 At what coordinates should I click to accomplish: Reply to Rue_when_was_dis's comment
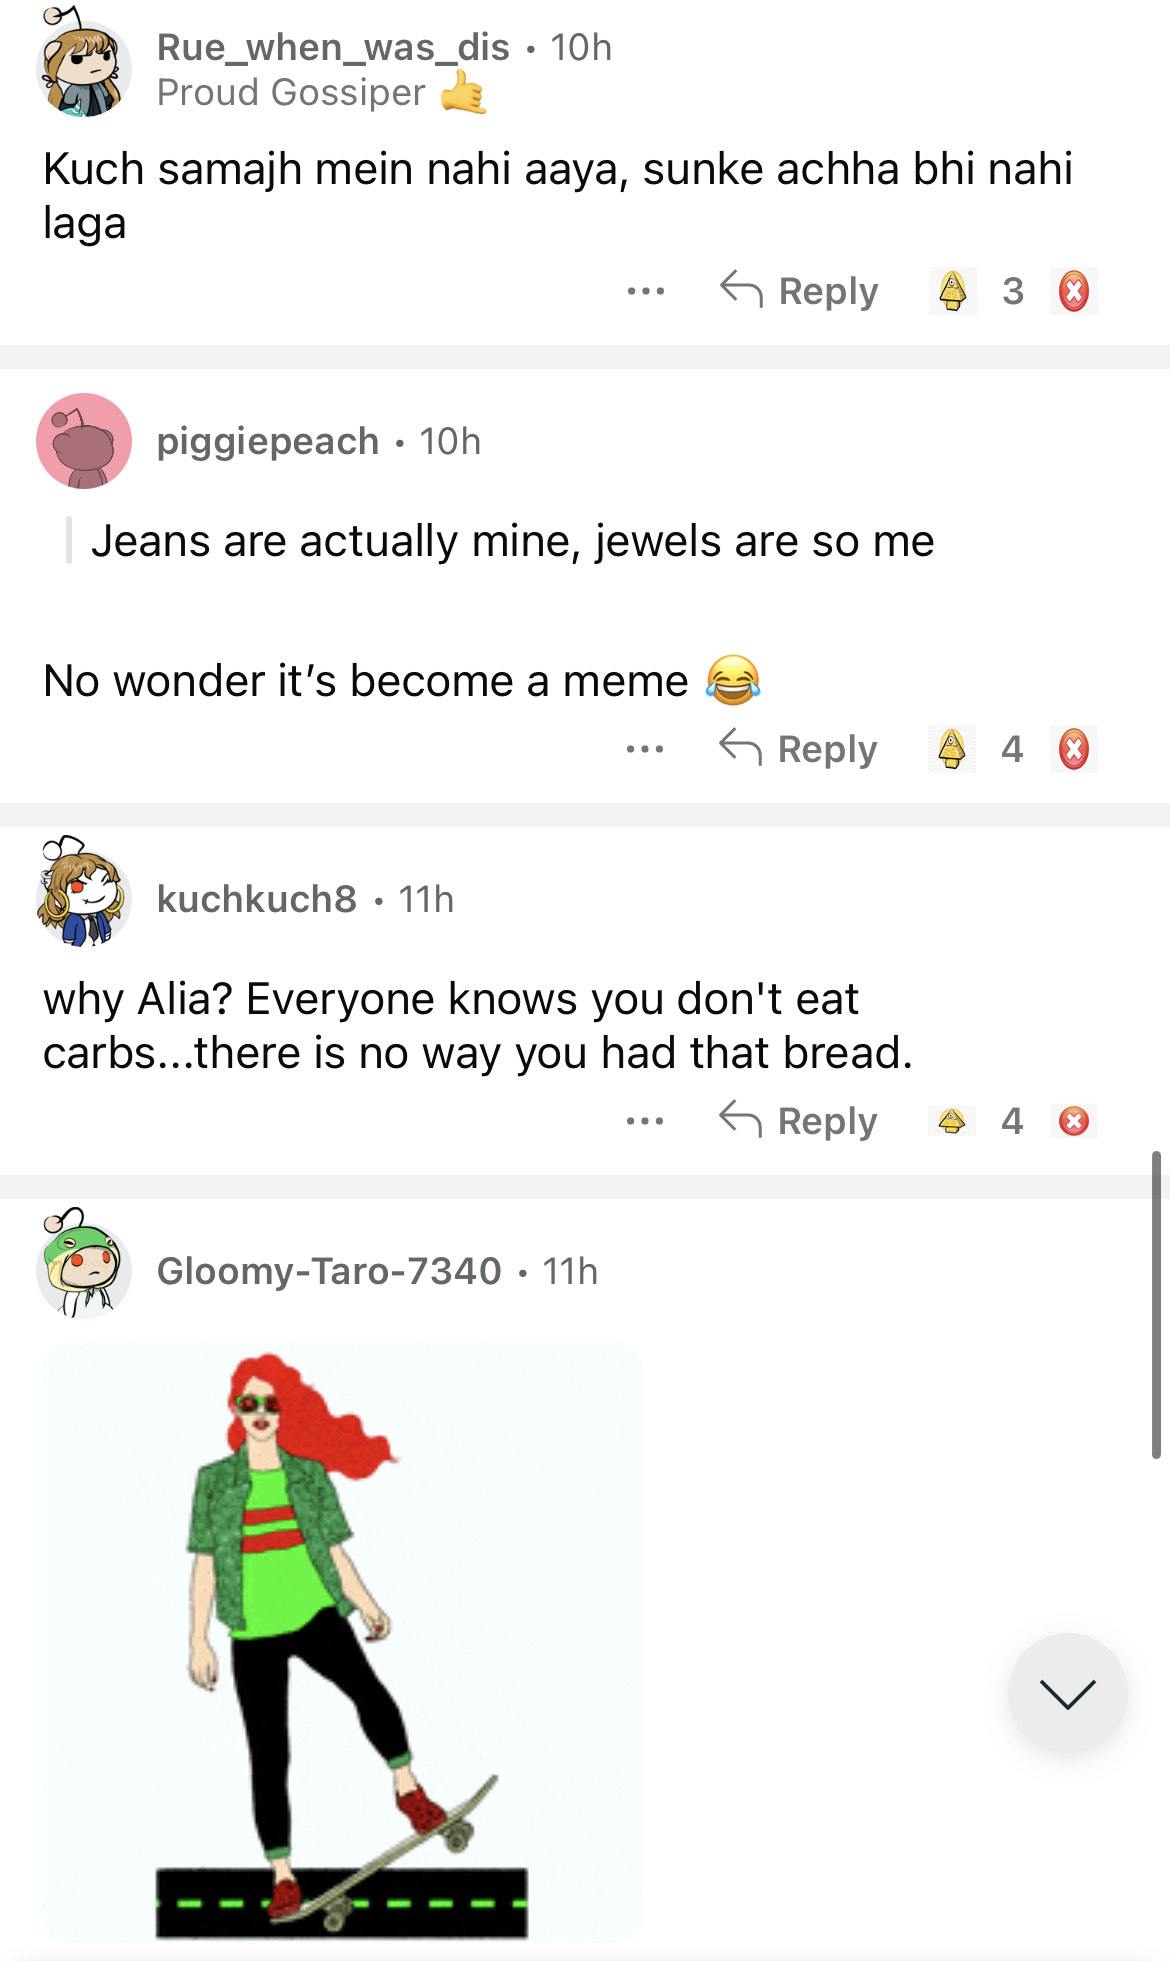pos(799,292)
